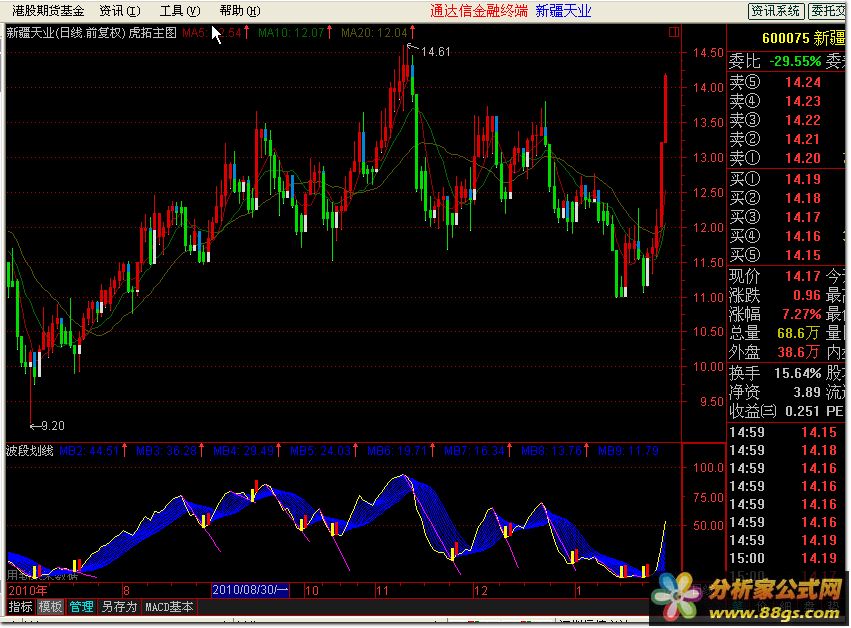
Task: Click 买① price 14.19
Action: coord(803,179)
